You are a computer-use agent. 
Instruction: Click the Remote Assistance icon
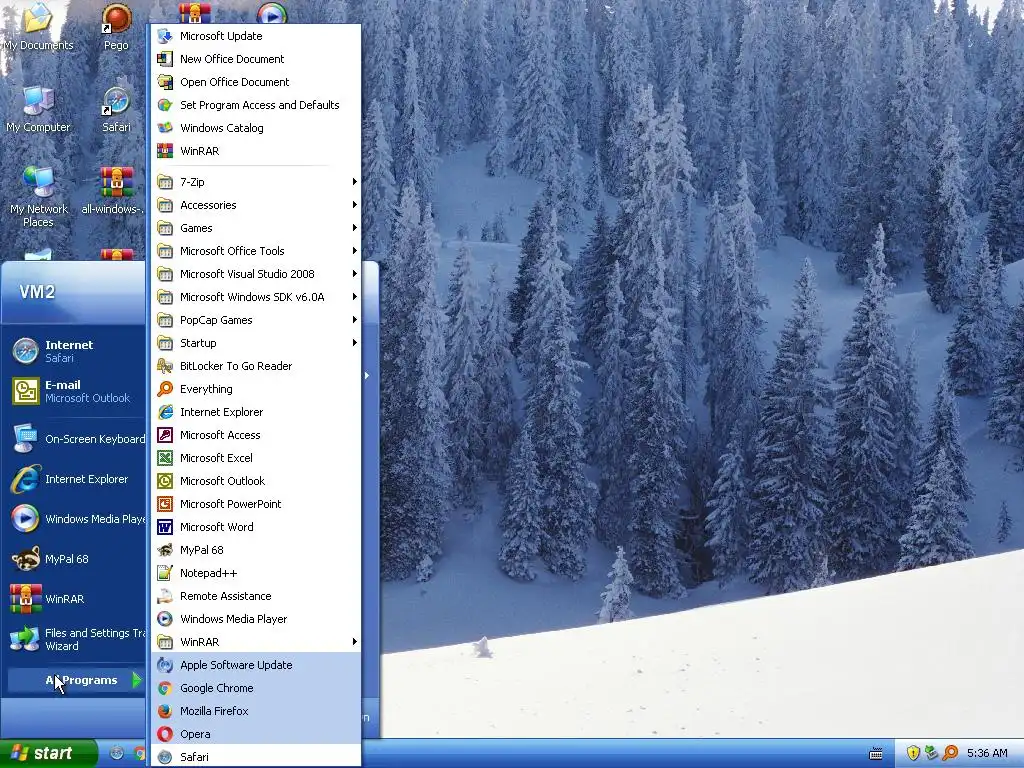(165, 596)
